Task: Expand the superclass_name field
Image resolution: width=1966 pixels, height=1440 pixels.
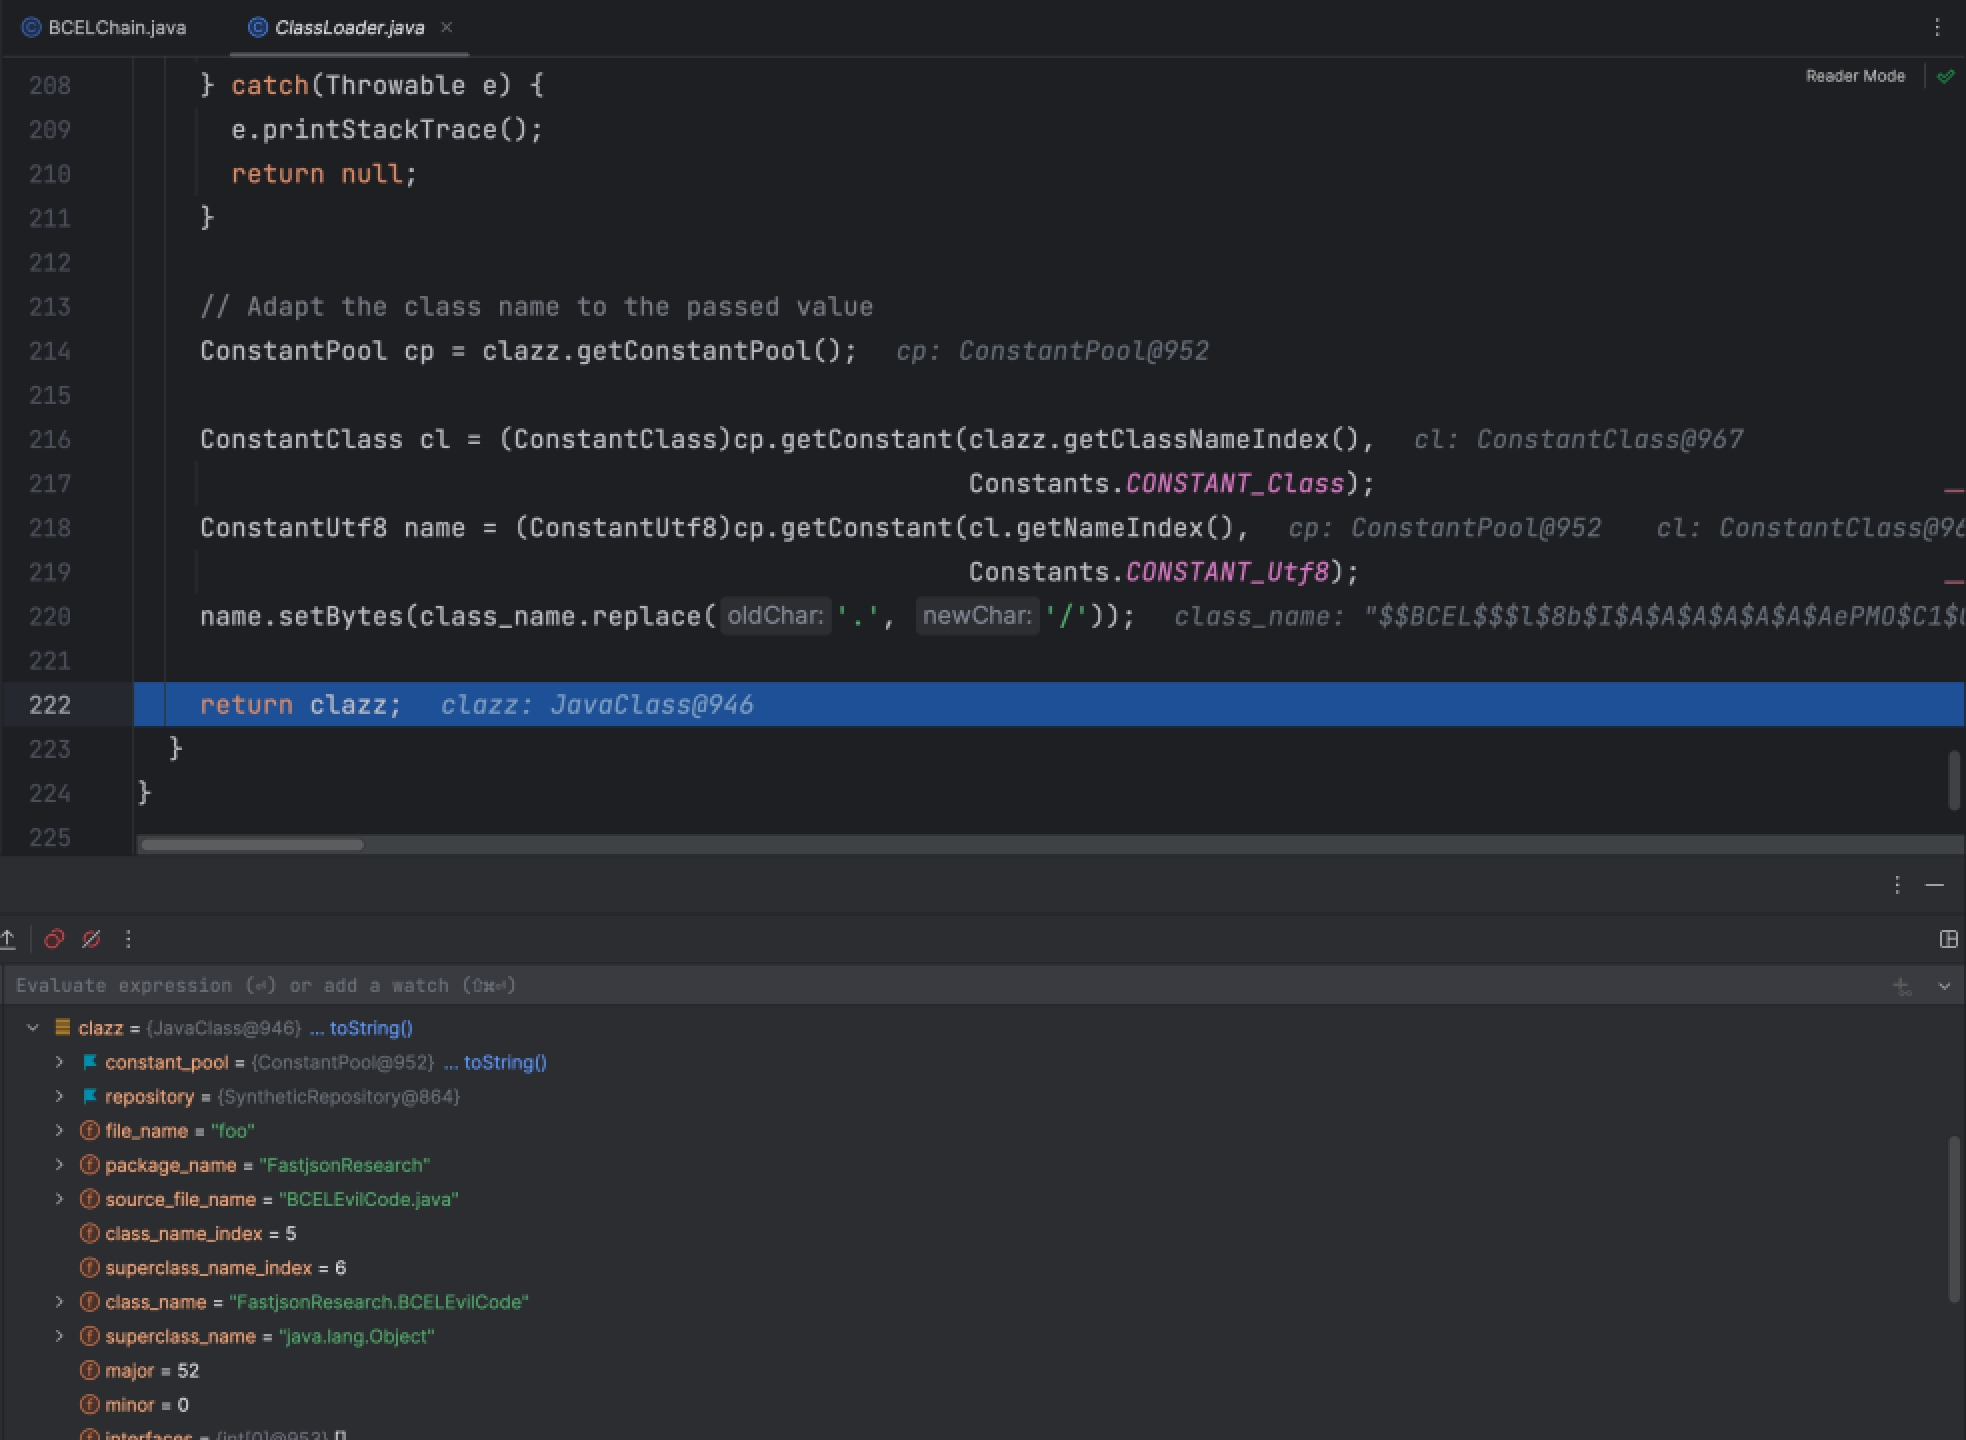Action: tap(59, 1336)
